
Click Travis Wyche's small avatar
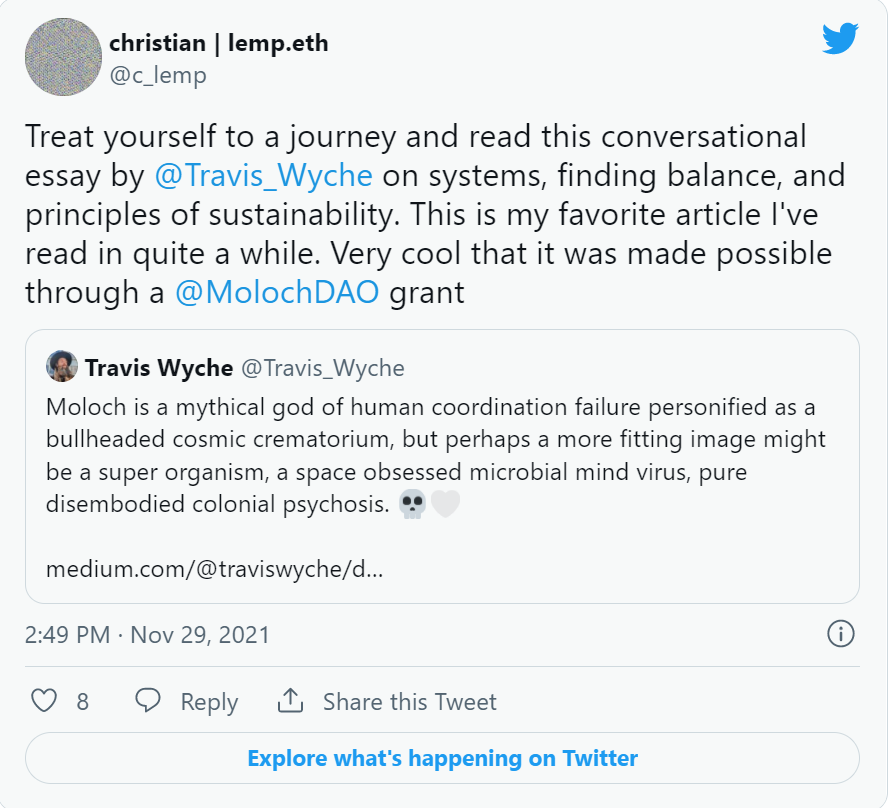click(x=62, y=366)
